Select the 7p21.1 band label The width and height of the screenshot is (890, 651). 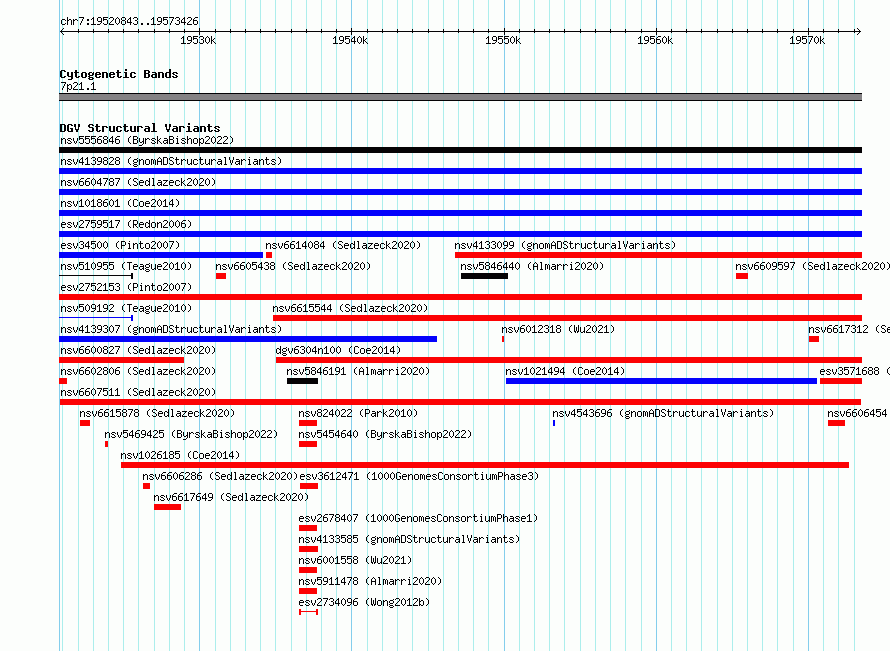coord(78,86)
